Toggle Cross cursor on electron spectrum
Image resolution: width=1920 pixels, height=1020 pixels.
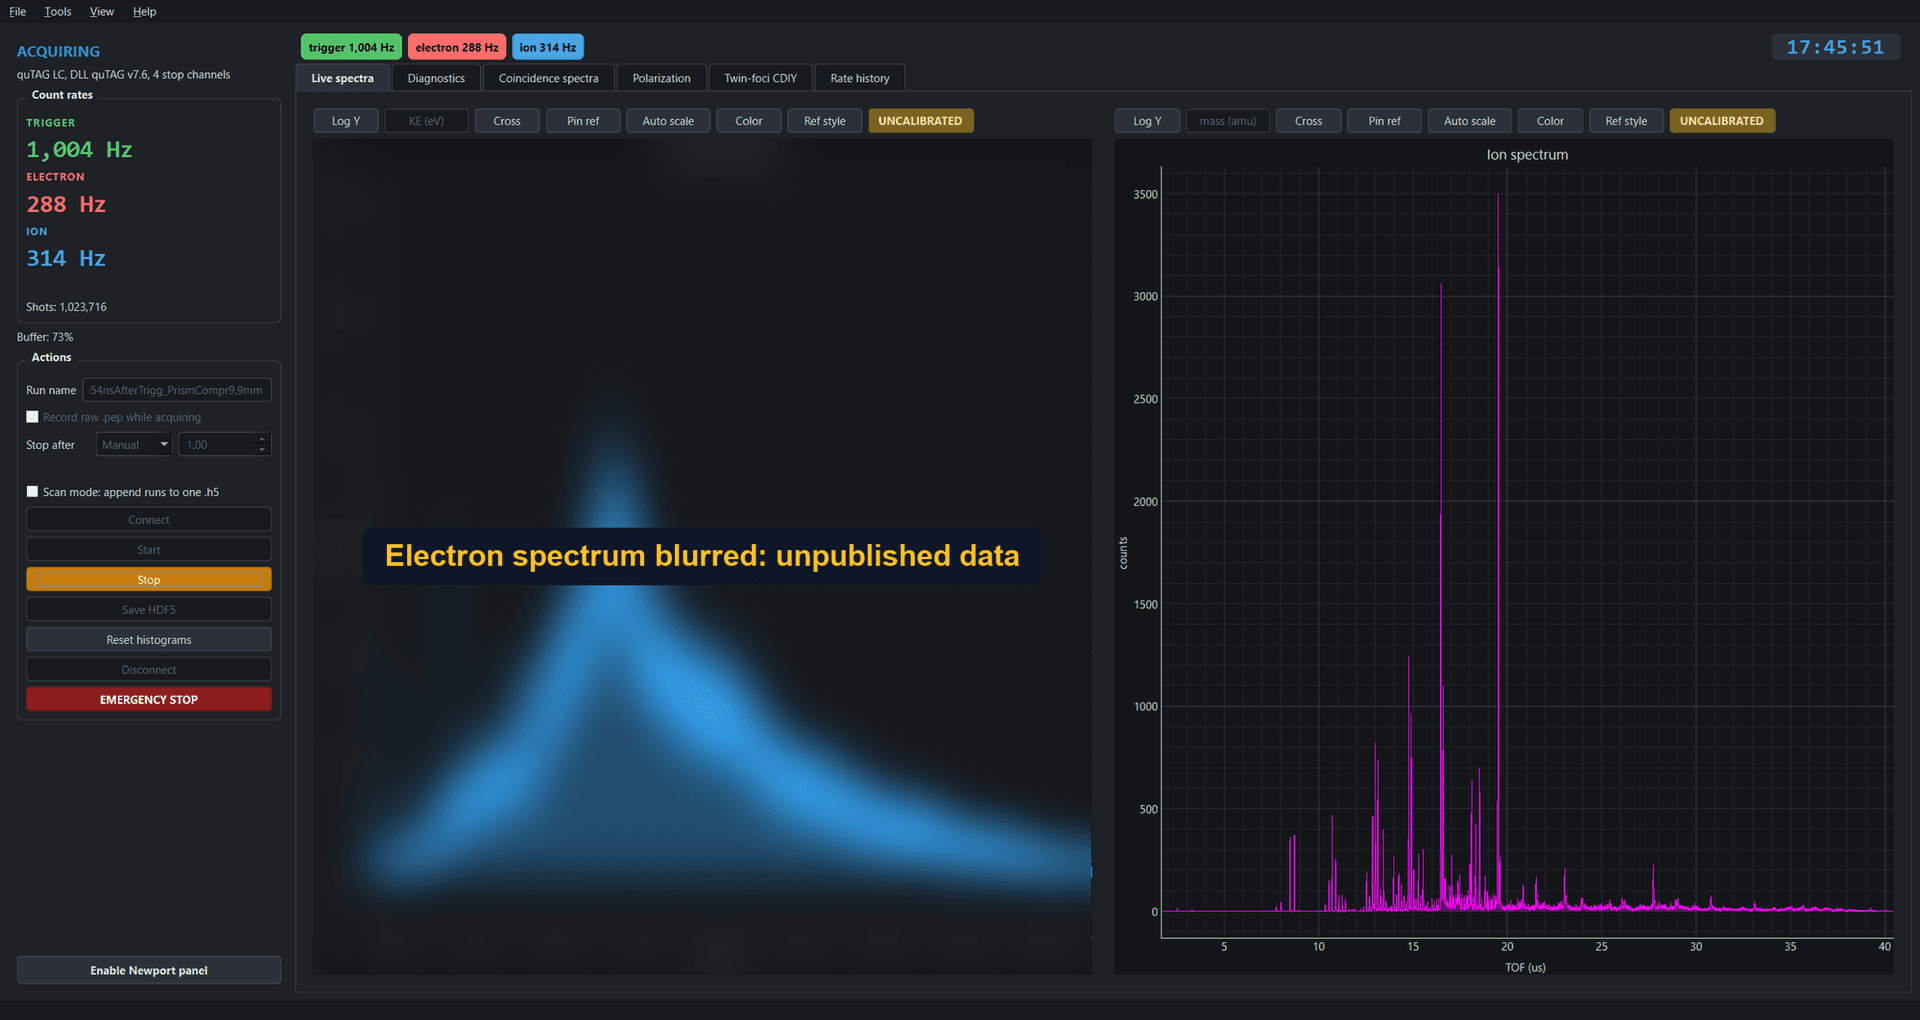click(x=507, y=121)
